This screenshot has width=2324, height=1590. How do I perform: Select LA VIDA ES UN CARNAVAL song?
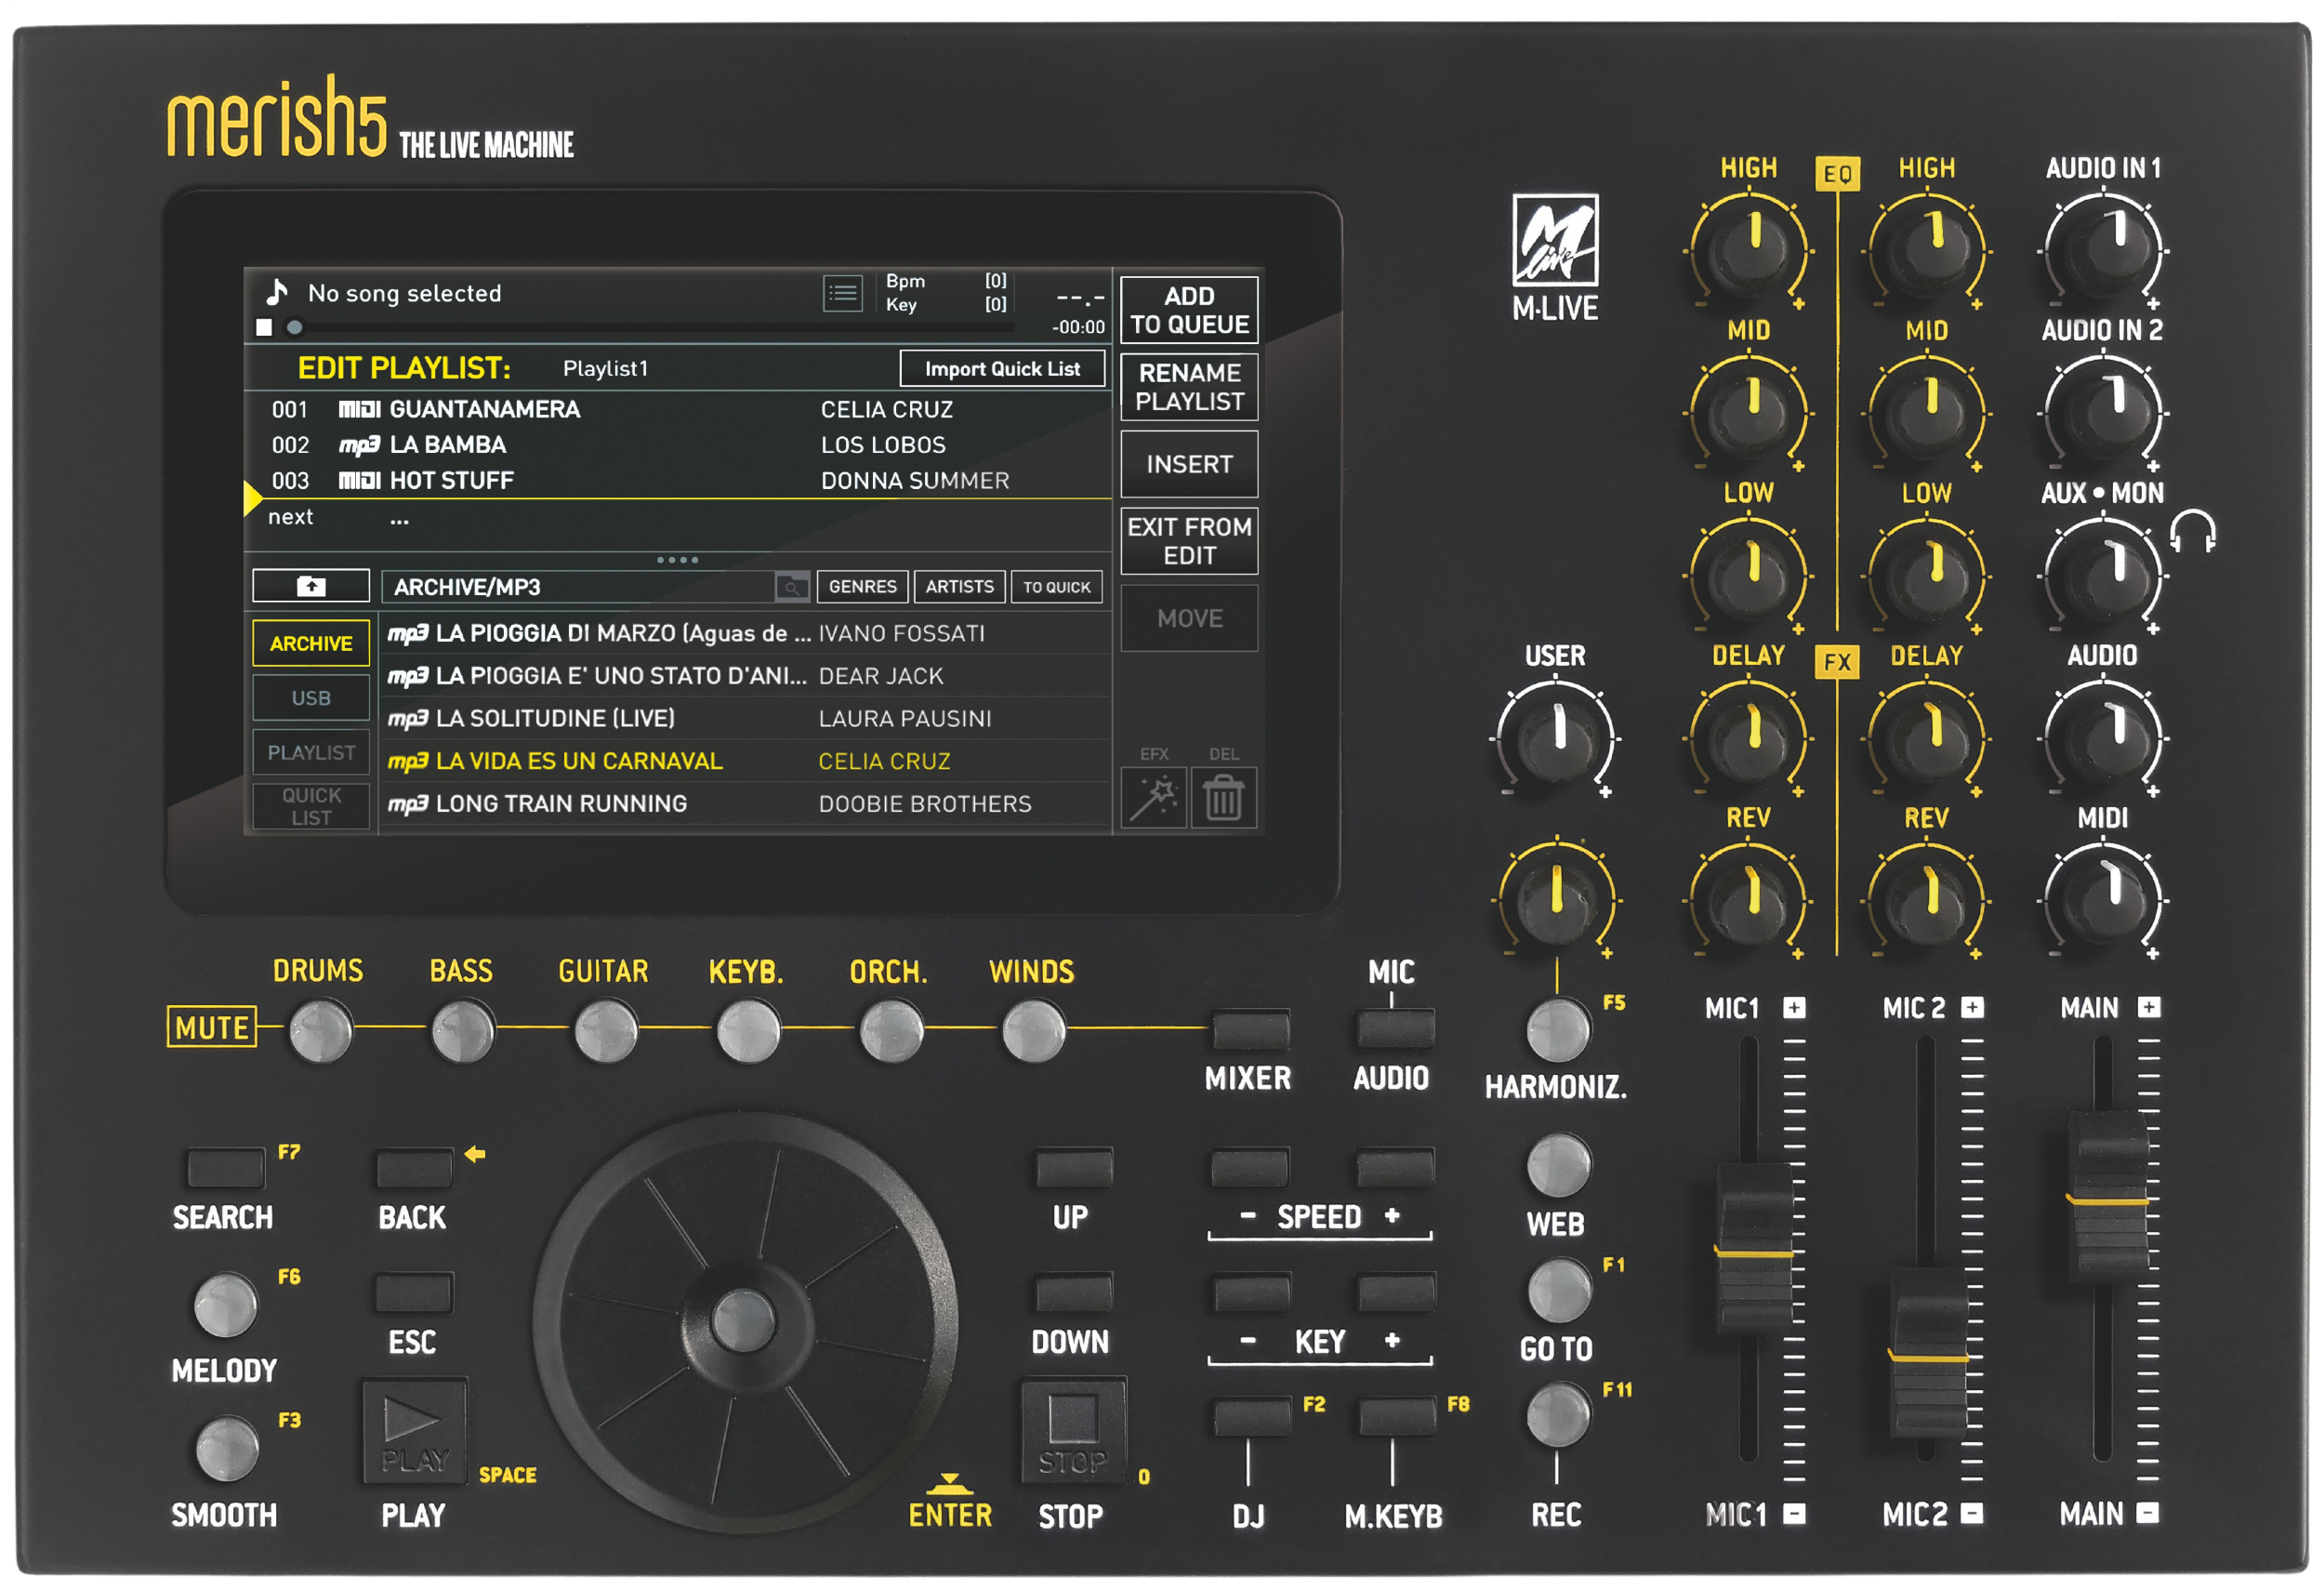(x=746, y=761)
